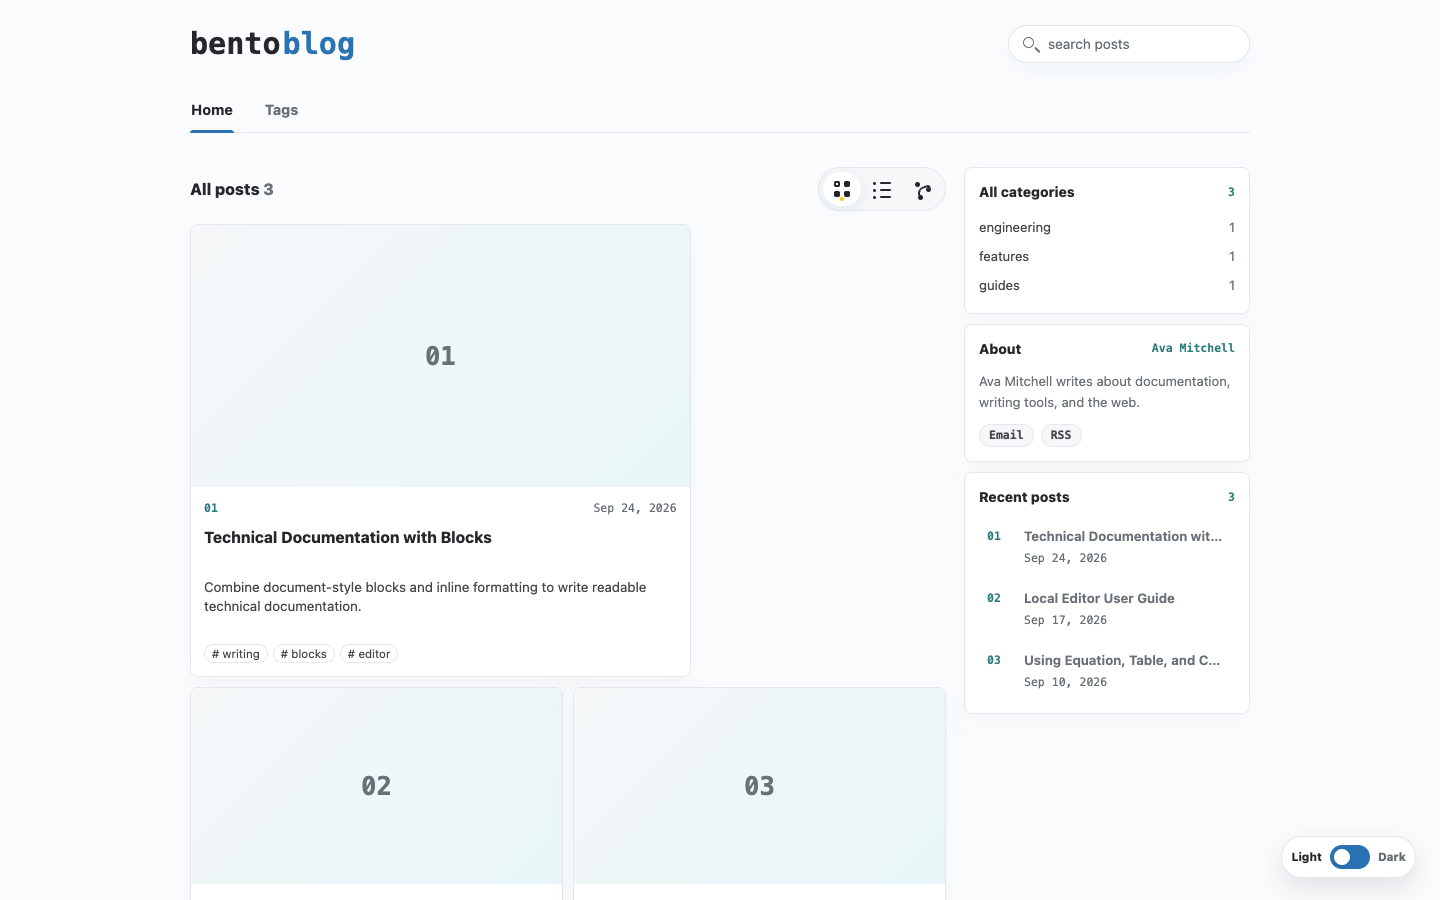The height and width of the screenshot is (900, 1440).
Task: Click the Recent posts heading
Action: 1024,497
